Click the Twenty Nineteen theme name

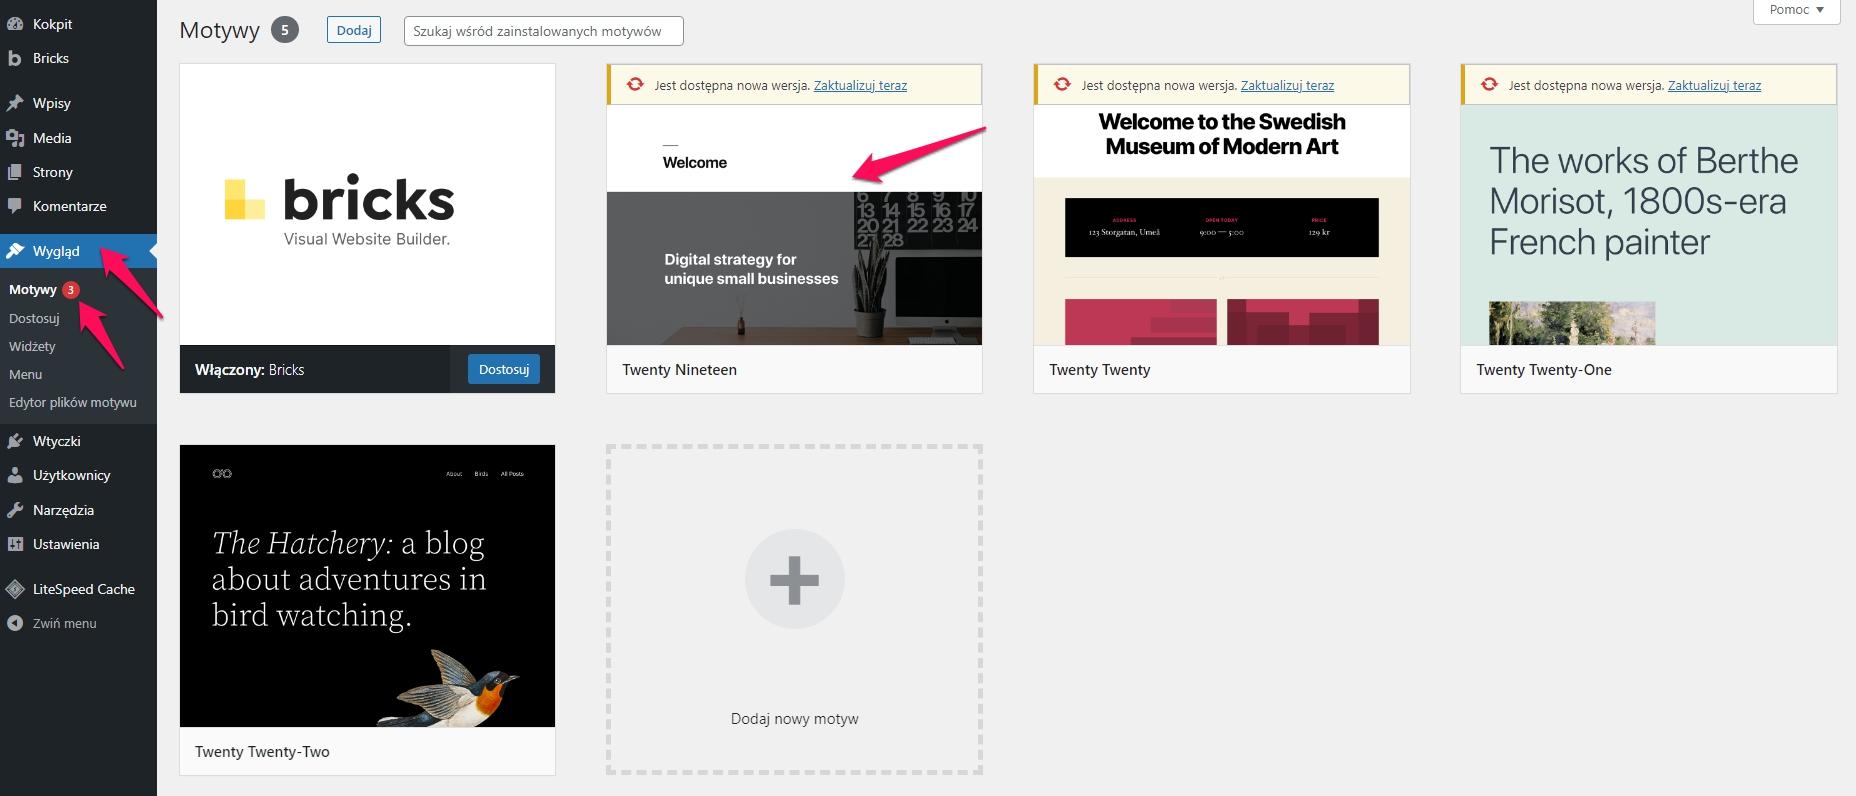[679, 370]
